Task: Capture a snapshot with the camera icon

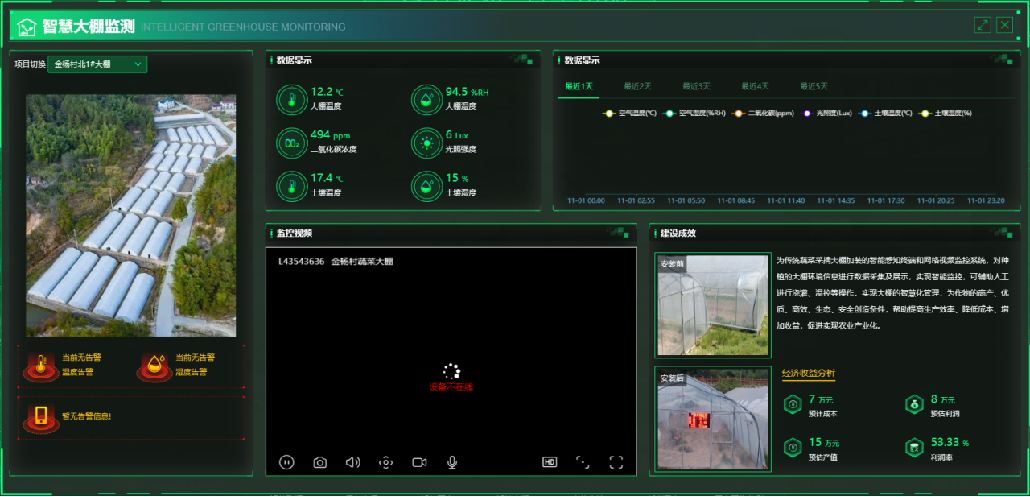Action: (320, 462)
